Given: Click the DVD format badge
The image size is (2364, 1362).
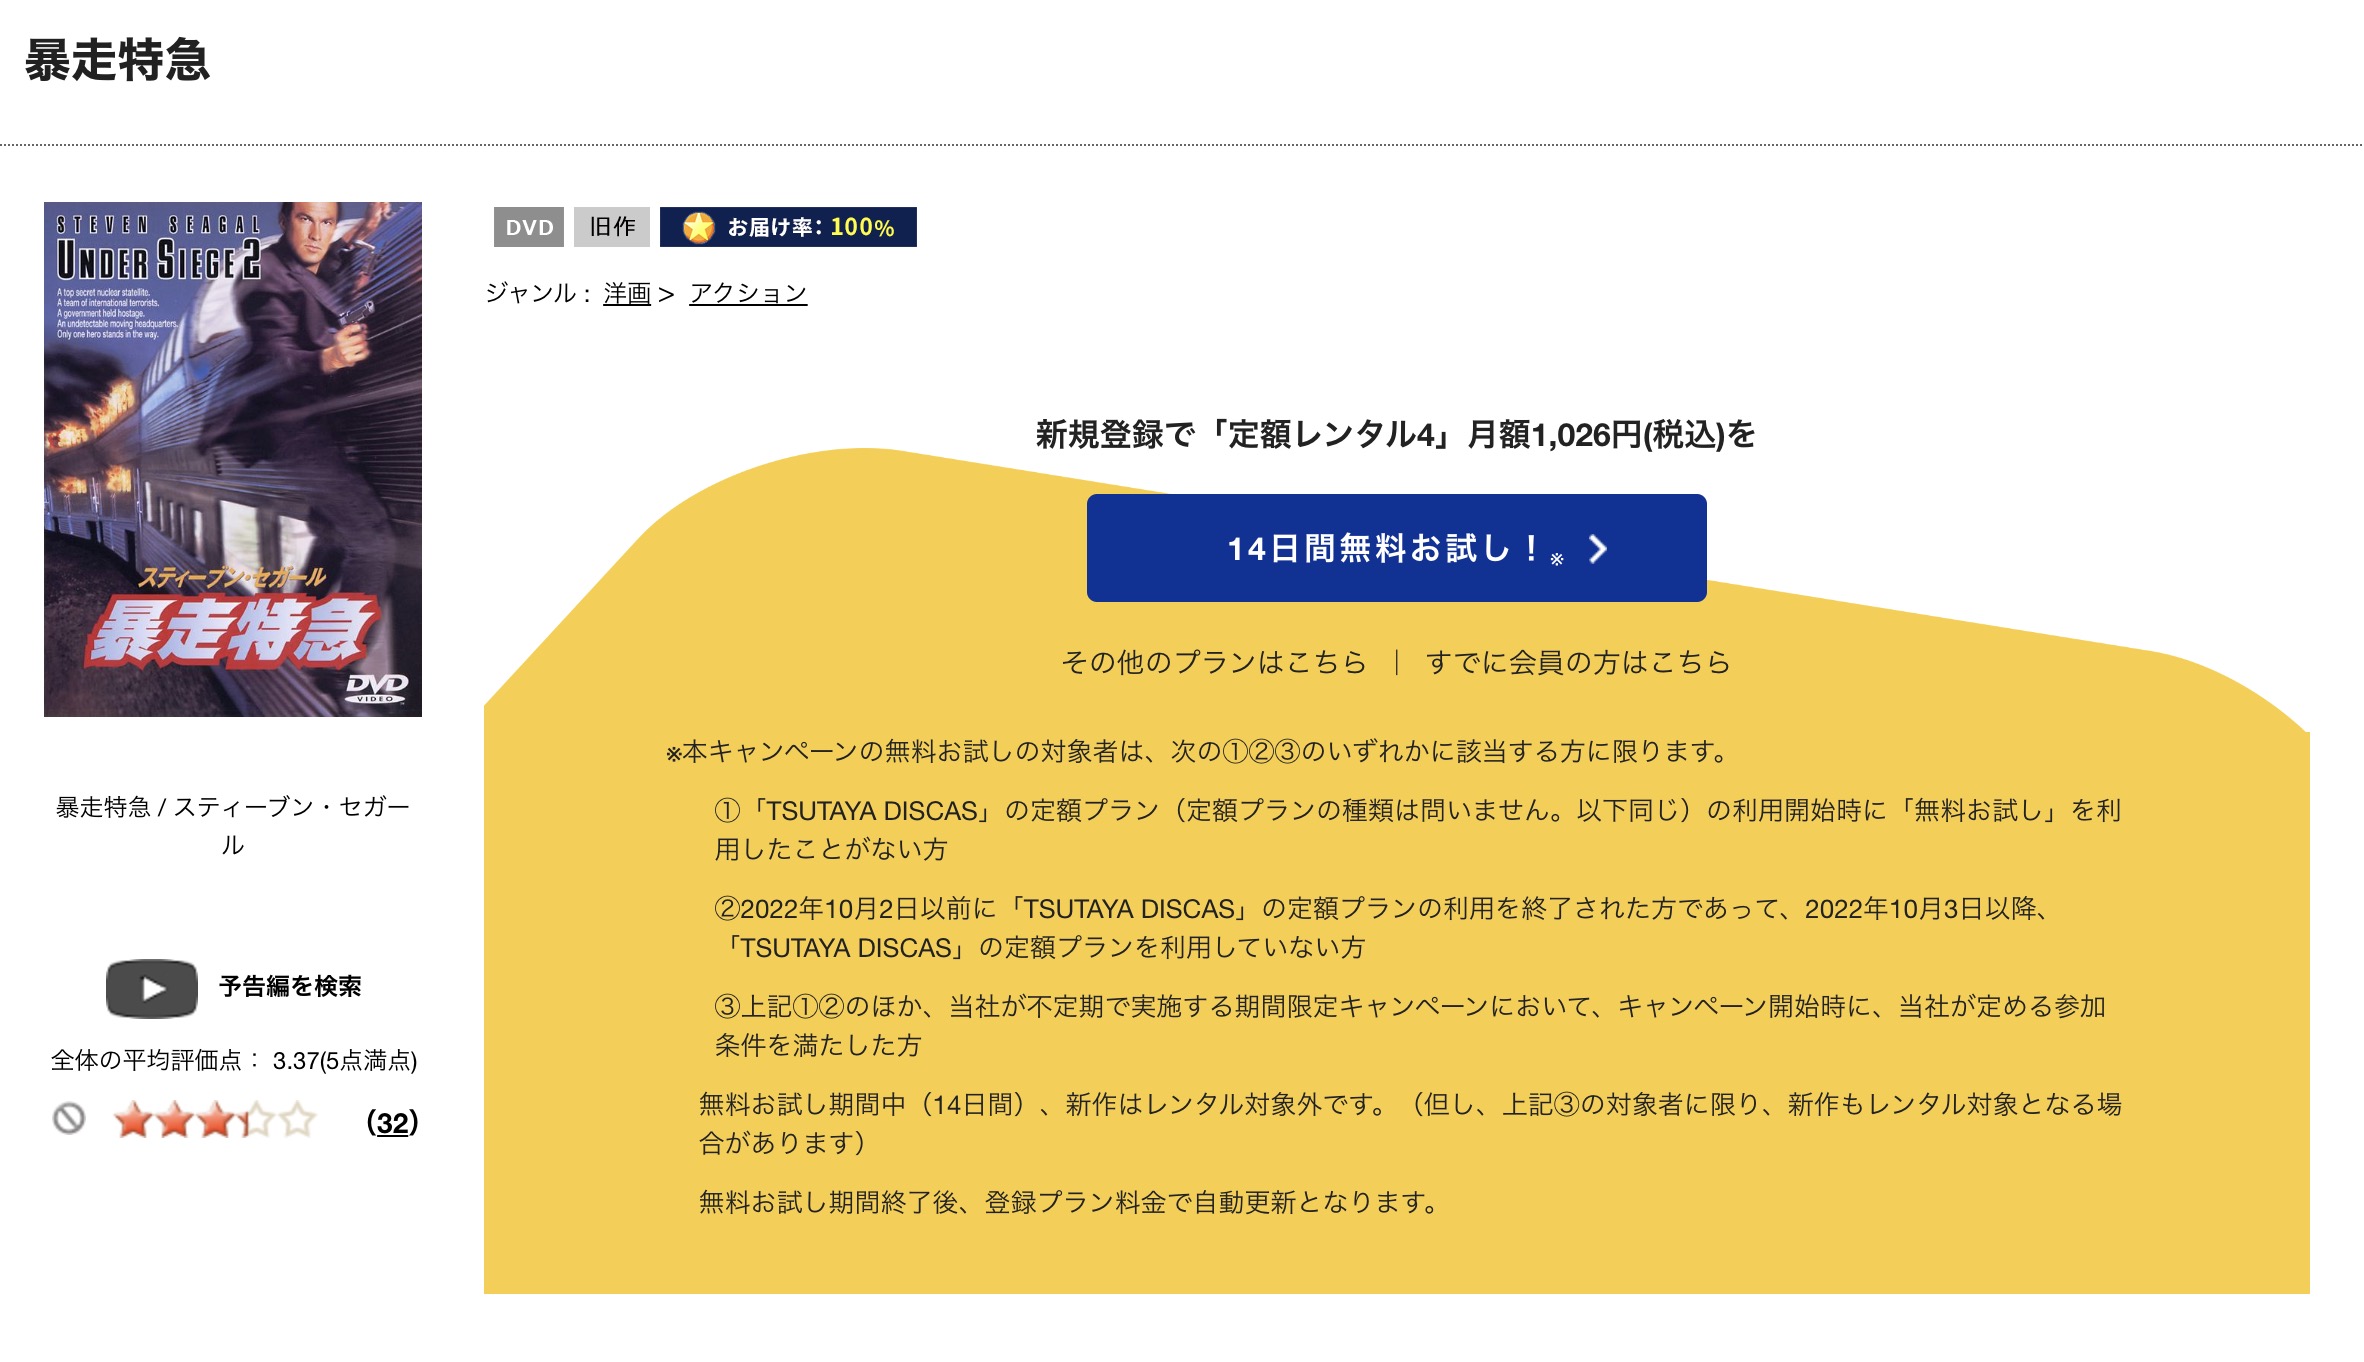Looking at the screenshot, I should click(529, 227).
